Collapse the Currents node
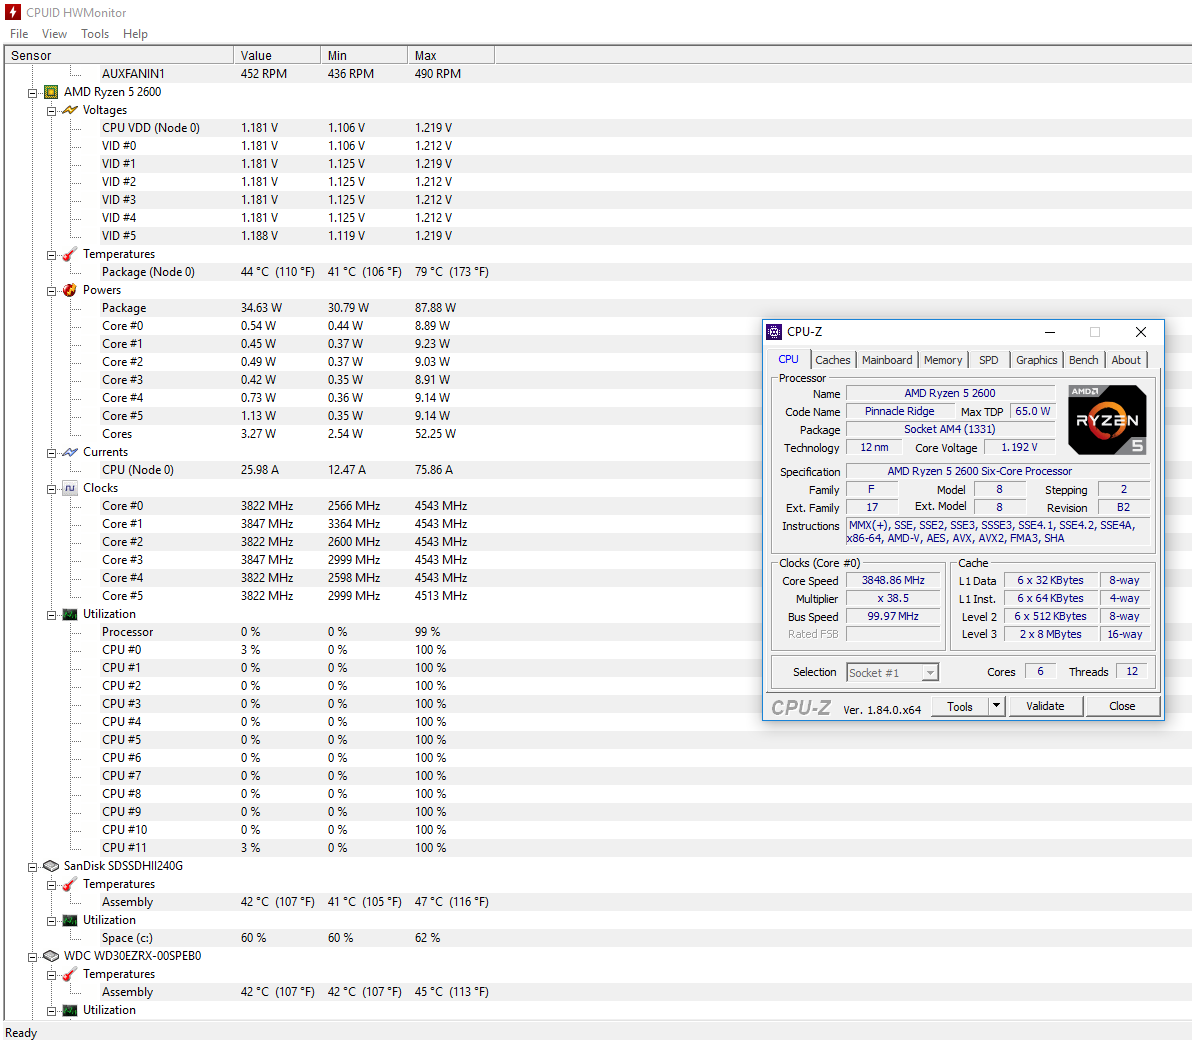Viewport: 1192px width, 1040px height. coord(52,453)
